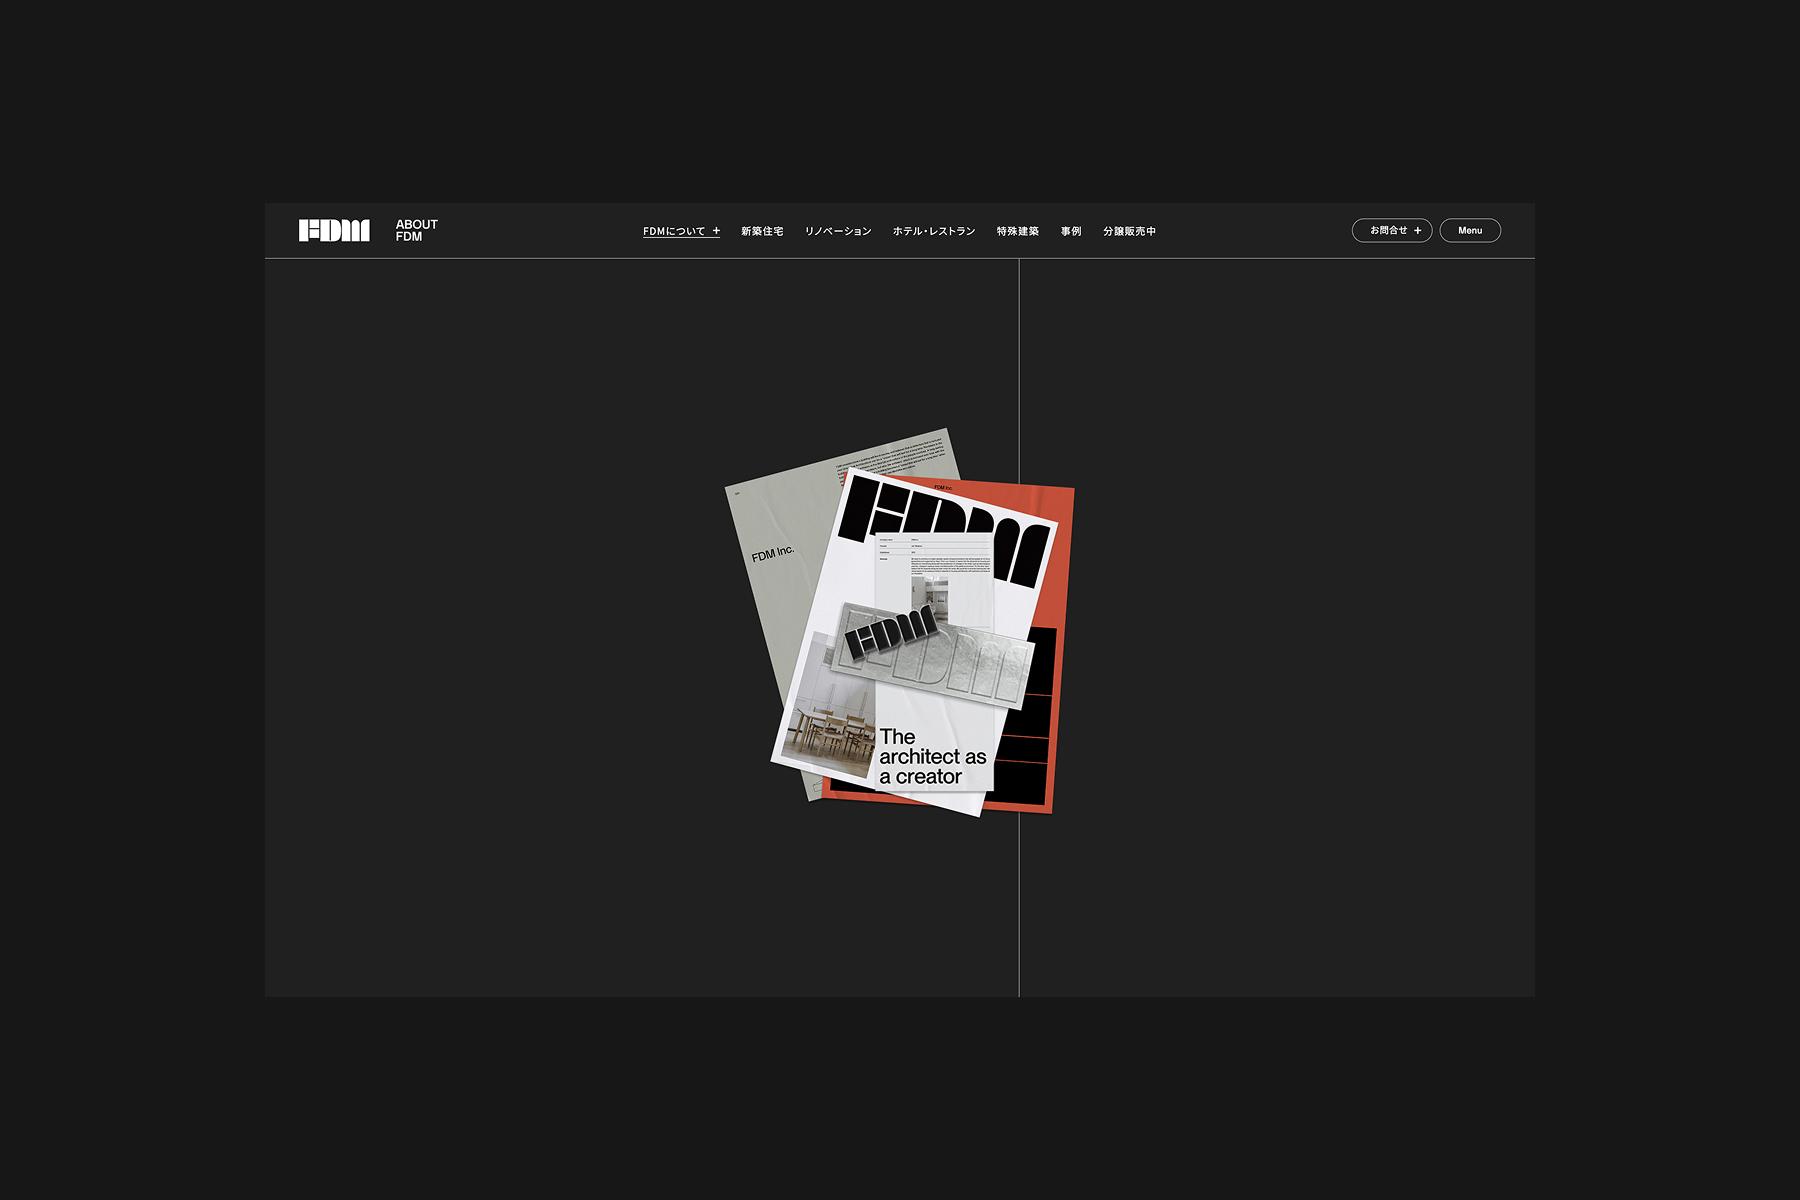Click the お問合せ contact button
The image size is (1800, 1200).
tap(1392, 231)
